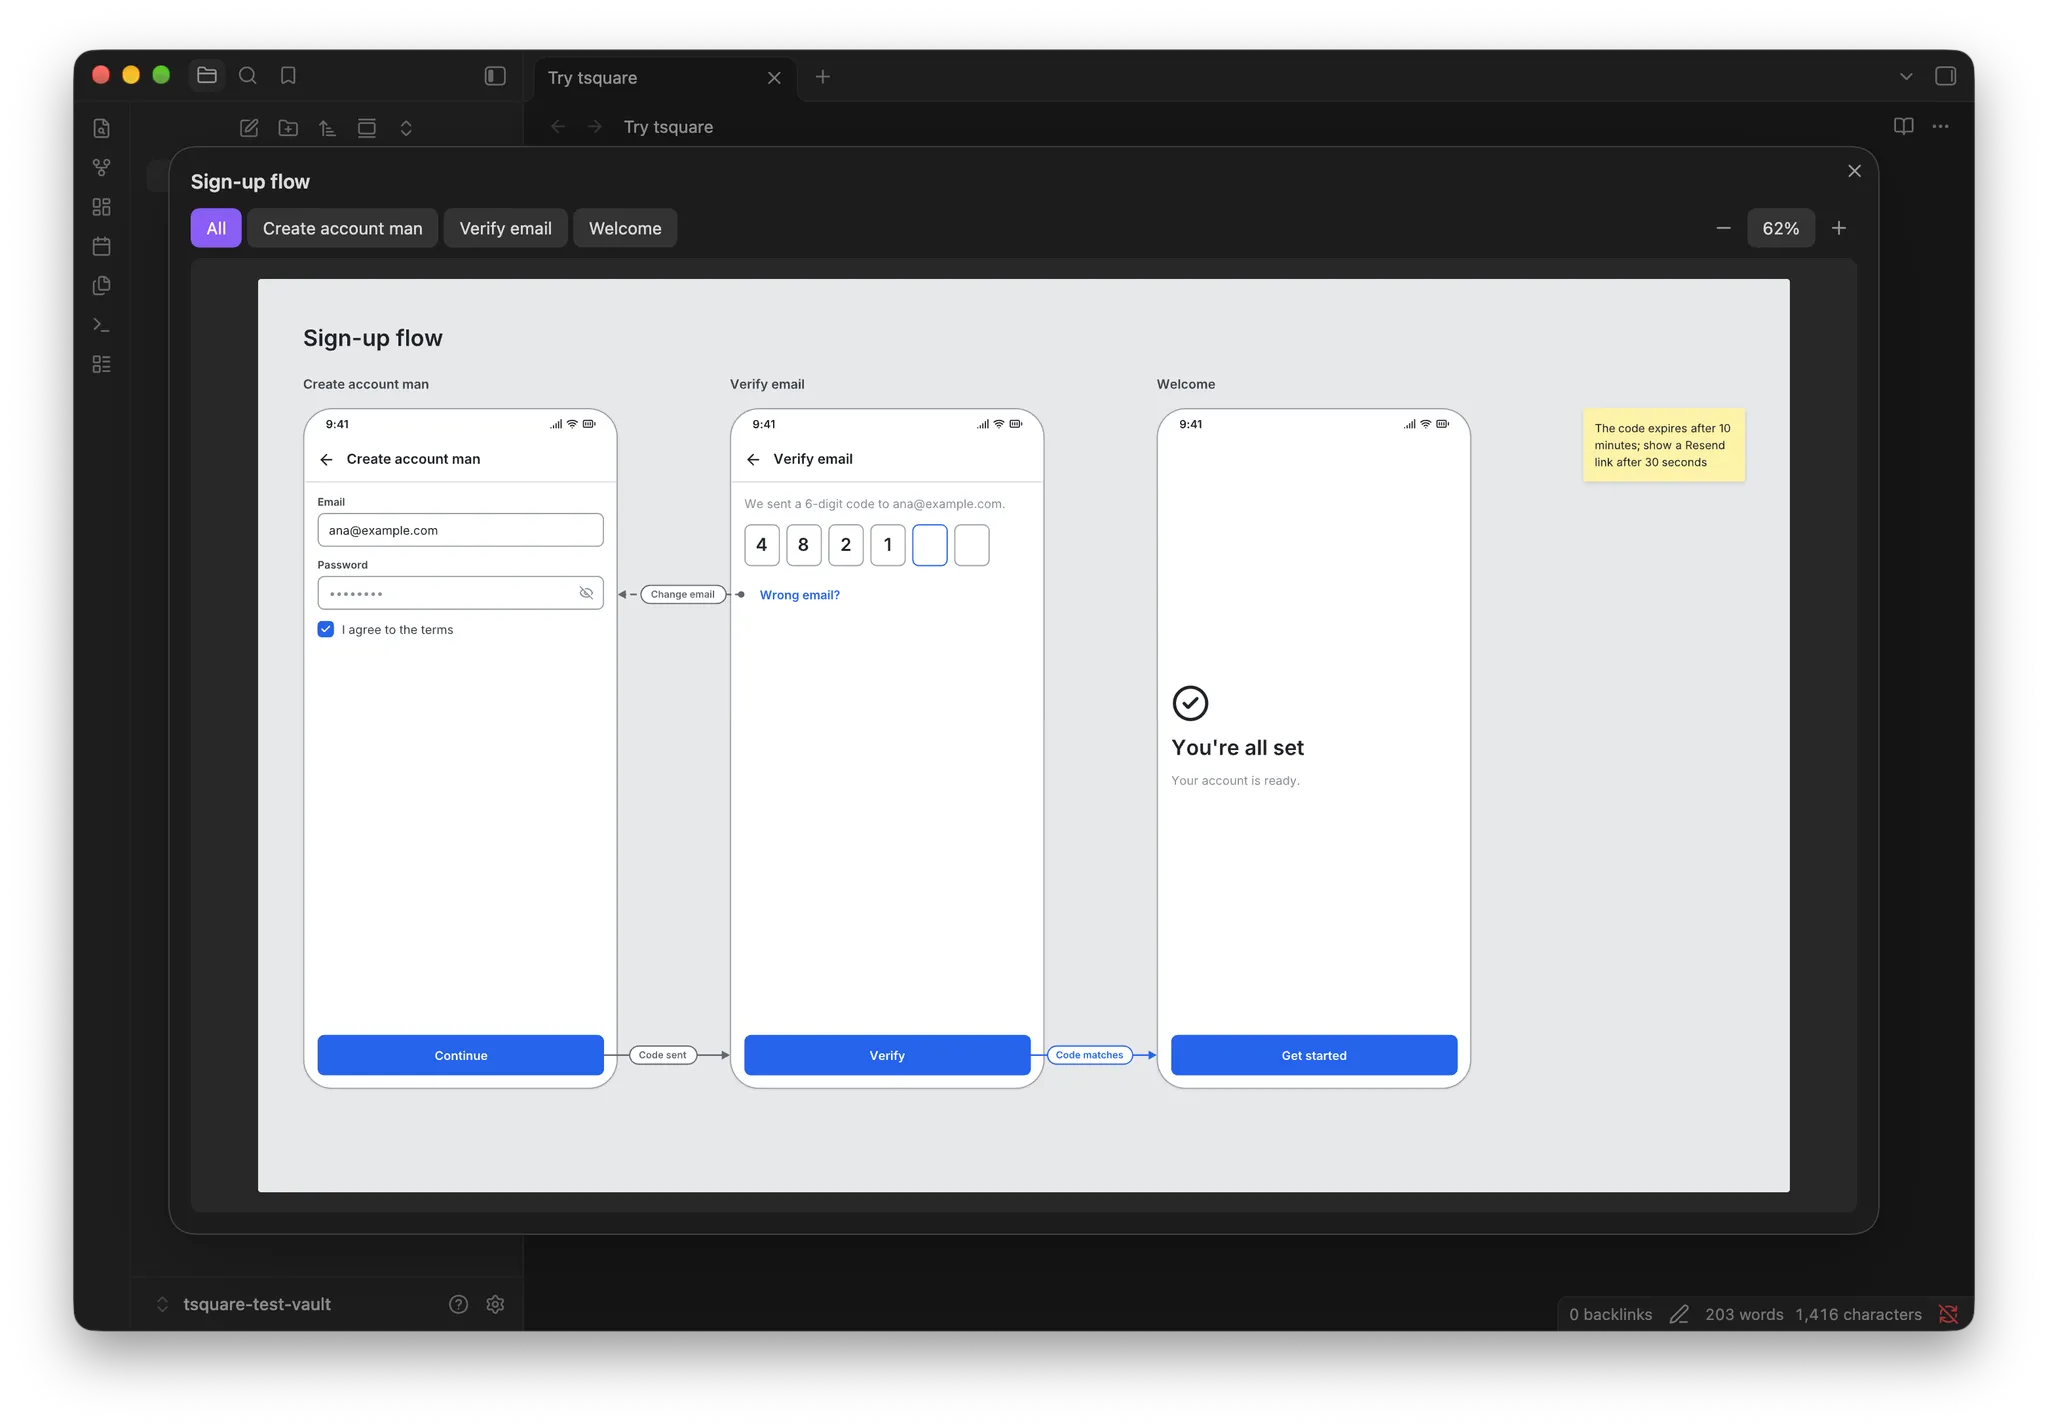
Task: Toggle right sidebar panel icon
Action: click(1945, 76)
